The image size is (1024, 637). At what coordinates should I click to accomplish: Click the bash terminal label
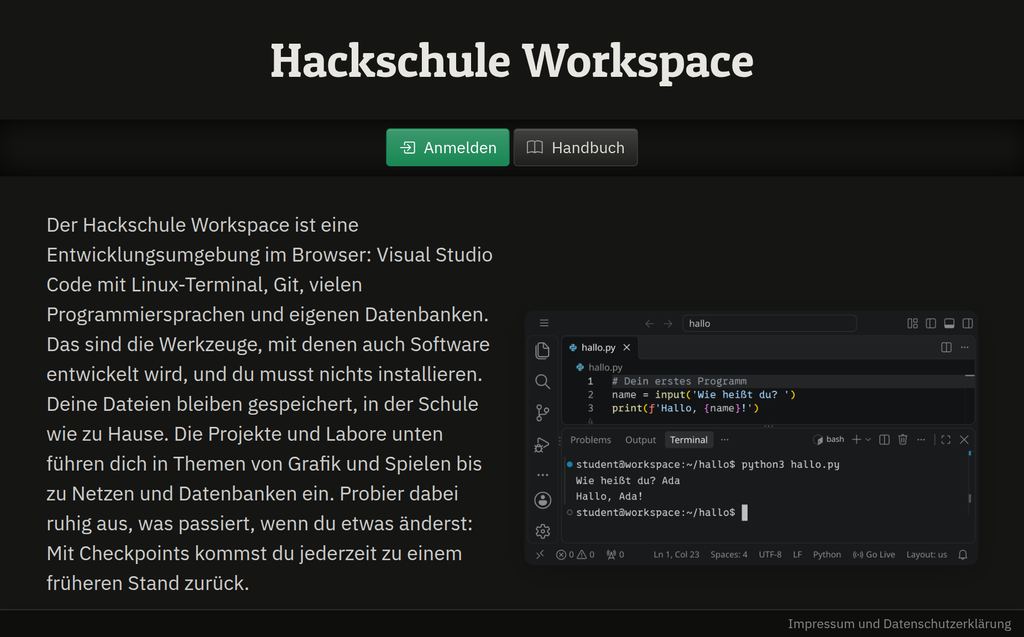coord(829,440)
